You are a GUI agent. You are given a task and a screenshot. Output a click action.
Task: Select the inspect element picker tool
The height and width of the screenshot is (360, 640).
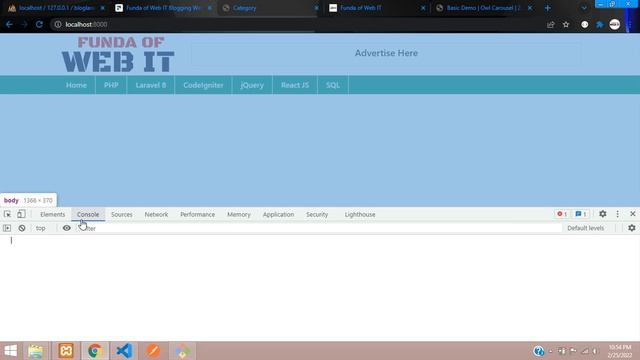[7, 214]
